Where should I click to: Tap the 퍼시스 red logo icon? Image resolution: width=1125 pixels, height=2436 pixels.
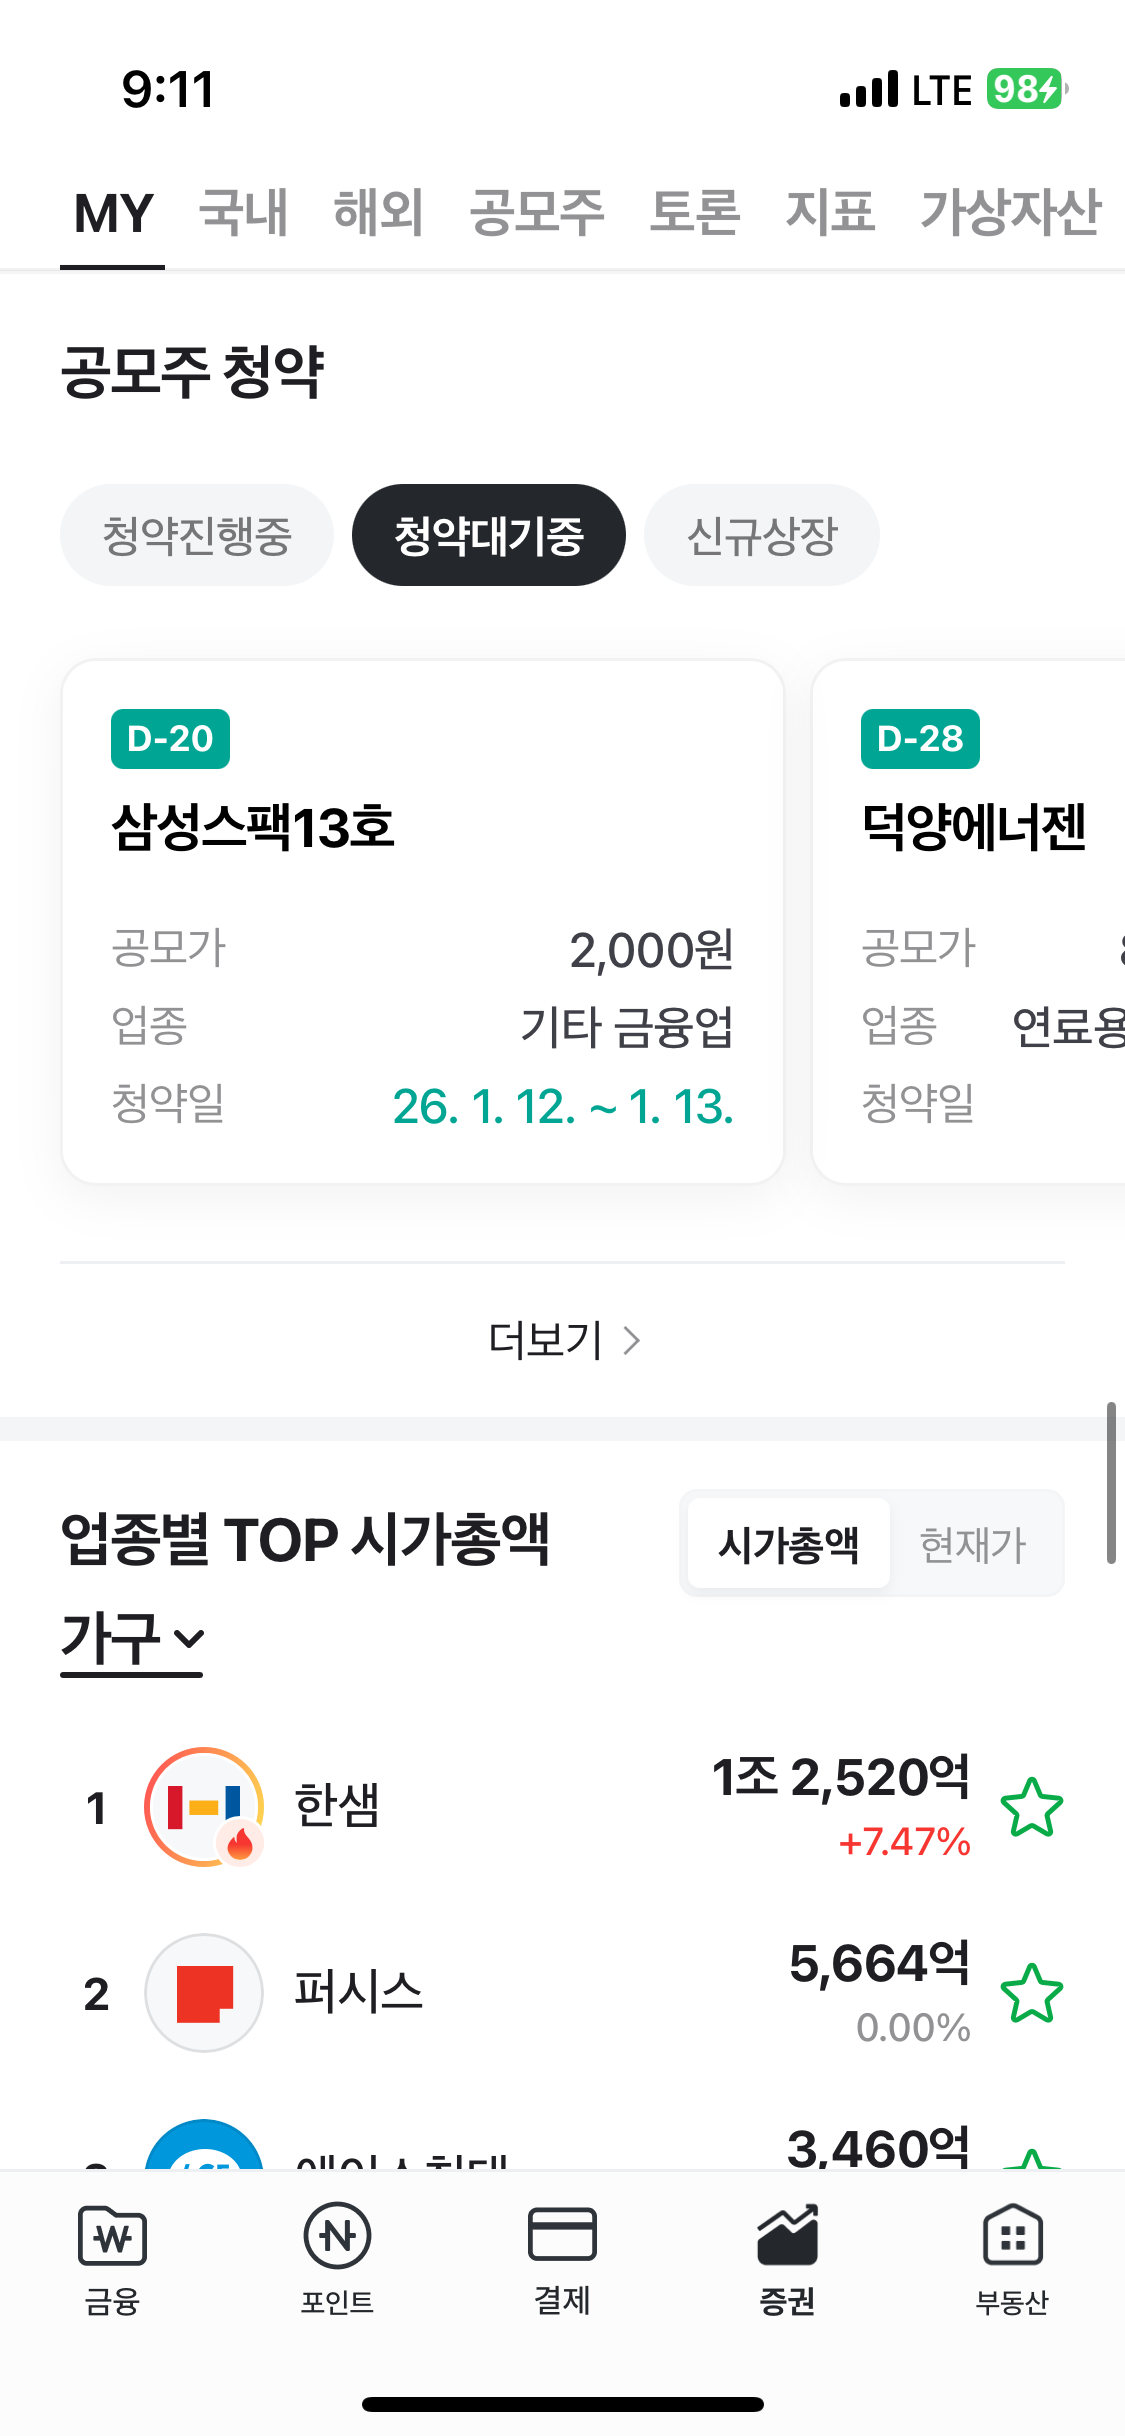click(x=204, y=1992)
